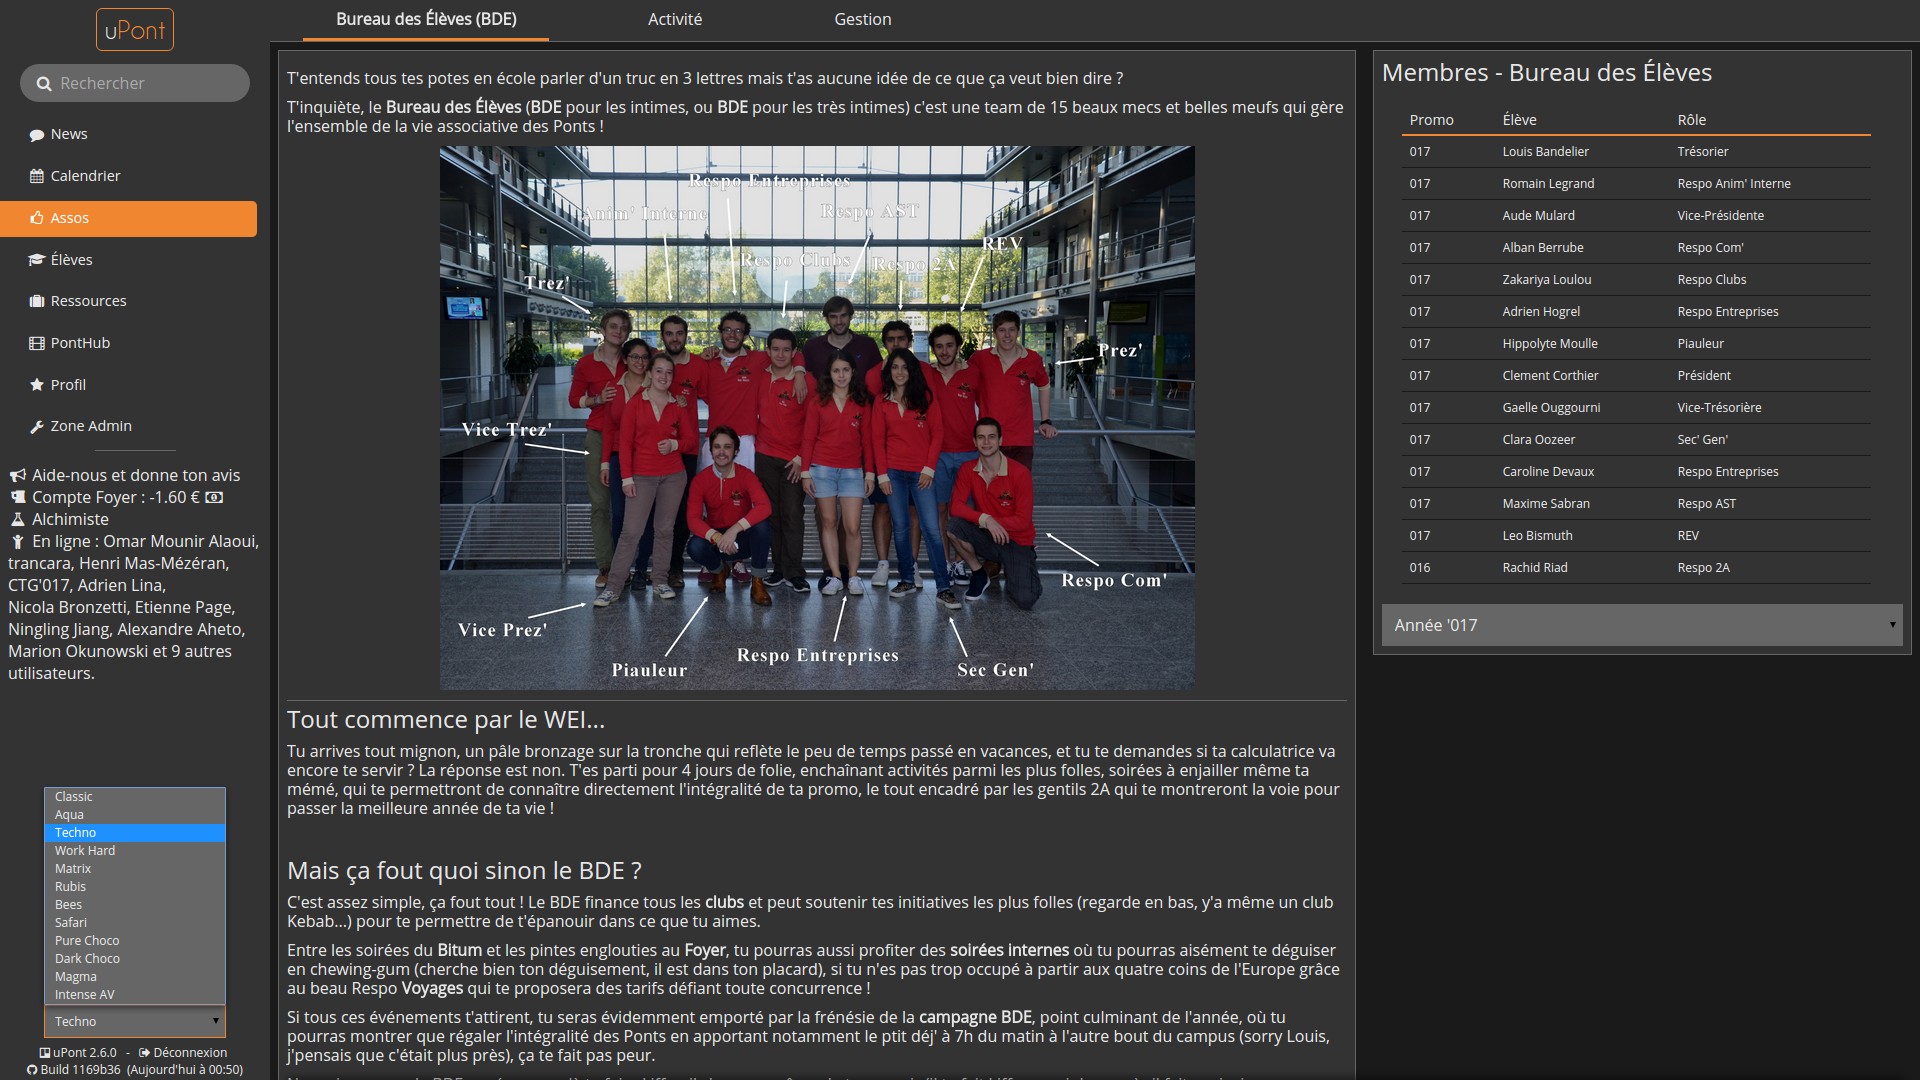Click the Élèves graduation cap icon
The height and width of the screenshot is (1080, 1920).
pyautogui.click(x=37, y=260)
